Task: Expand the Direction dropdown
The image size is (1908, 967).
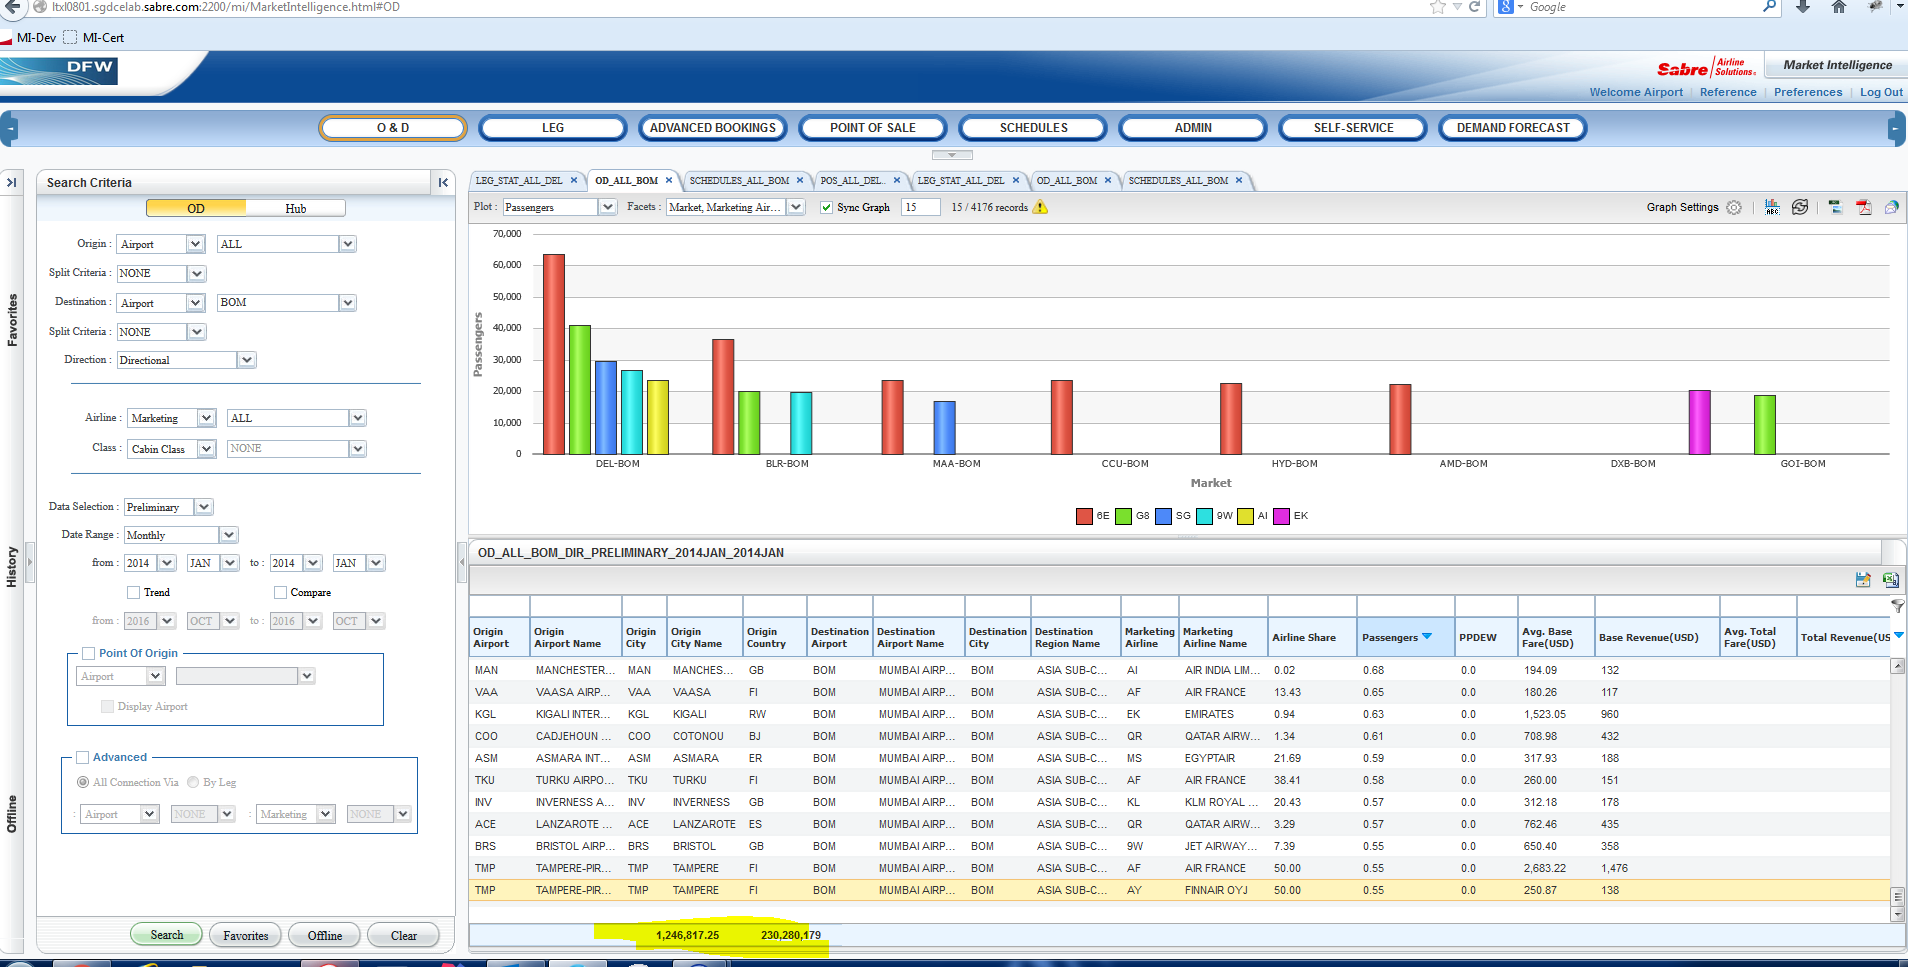Action: [x=247, y=360]
